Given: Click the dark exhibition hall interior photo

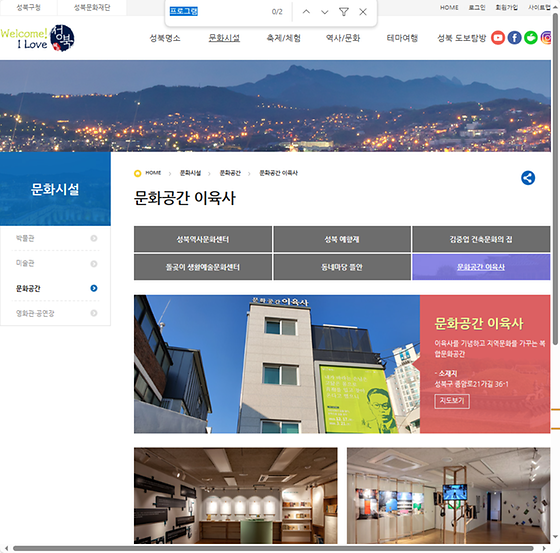Looking at the screenshot, I should coord(235,495).
